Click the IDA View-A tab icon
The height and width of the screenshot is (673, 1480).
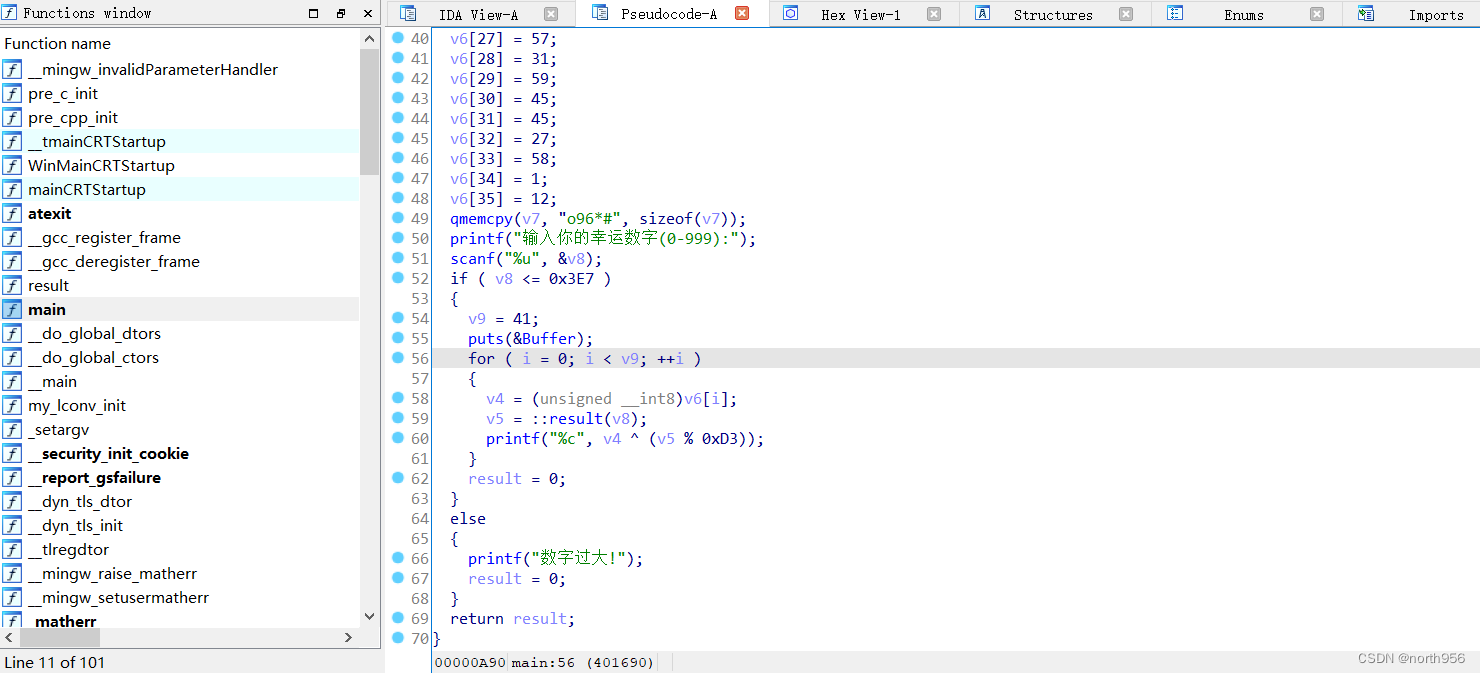pyautogui.click(x=407, y=13)
